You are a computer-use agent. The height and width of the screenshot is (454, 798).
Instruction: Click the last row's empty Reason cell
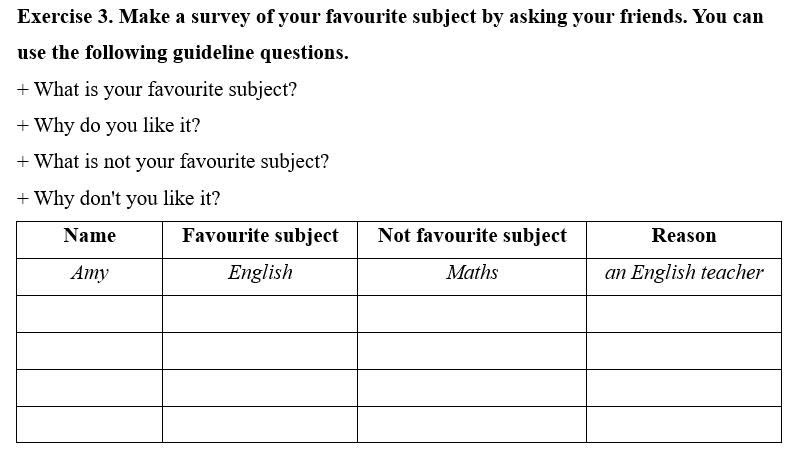pos(684,424)
